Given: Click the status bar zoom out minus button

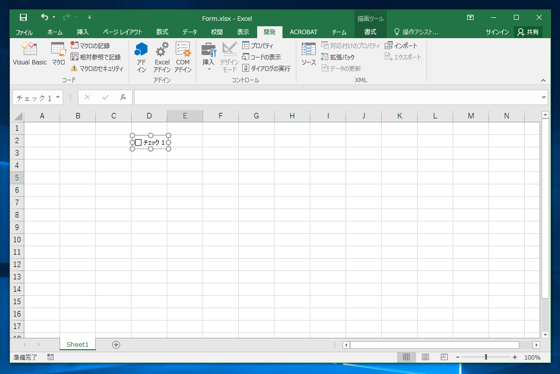Looking at the screenshot, I should 458,357.
